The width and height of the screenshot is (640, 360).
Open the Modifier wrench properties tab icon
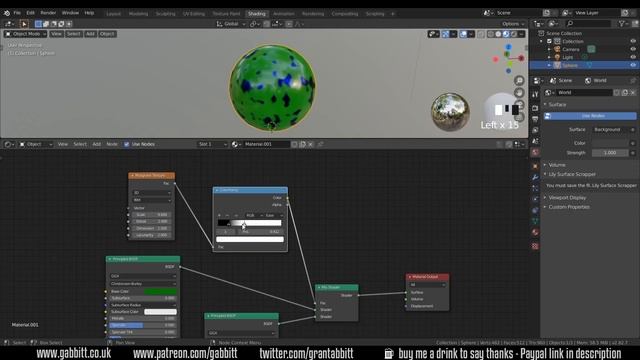pyautogui.click(x=535, y=177)
